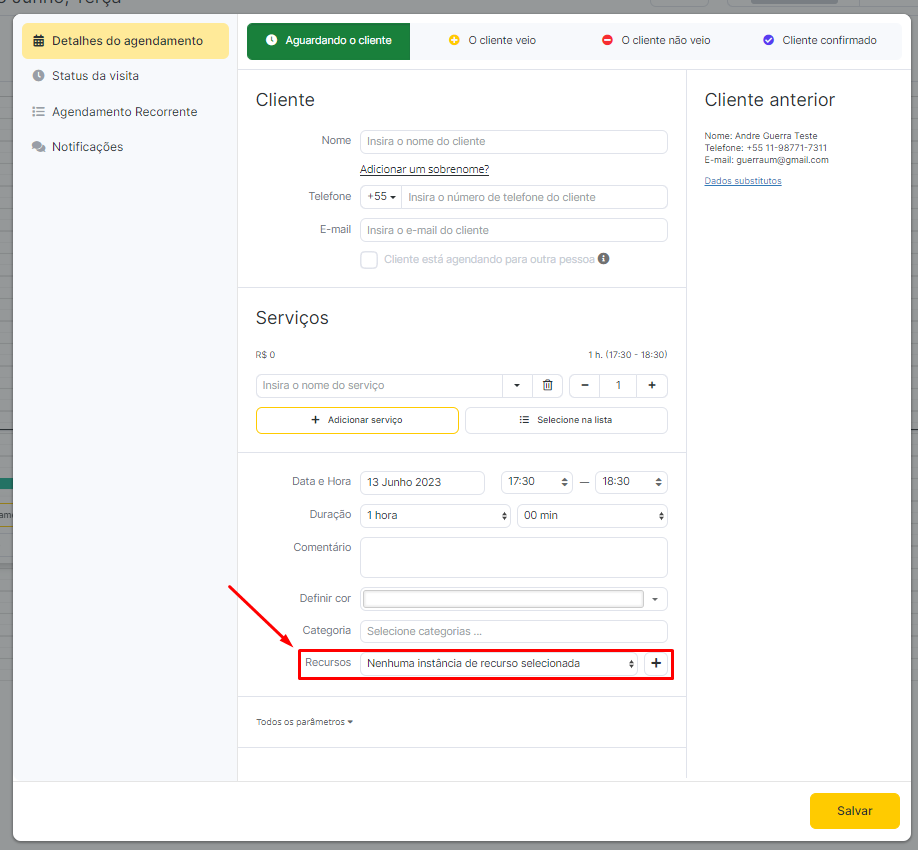
Task: Open the +55 country code dropdown
Action: [x=381, y=197]
